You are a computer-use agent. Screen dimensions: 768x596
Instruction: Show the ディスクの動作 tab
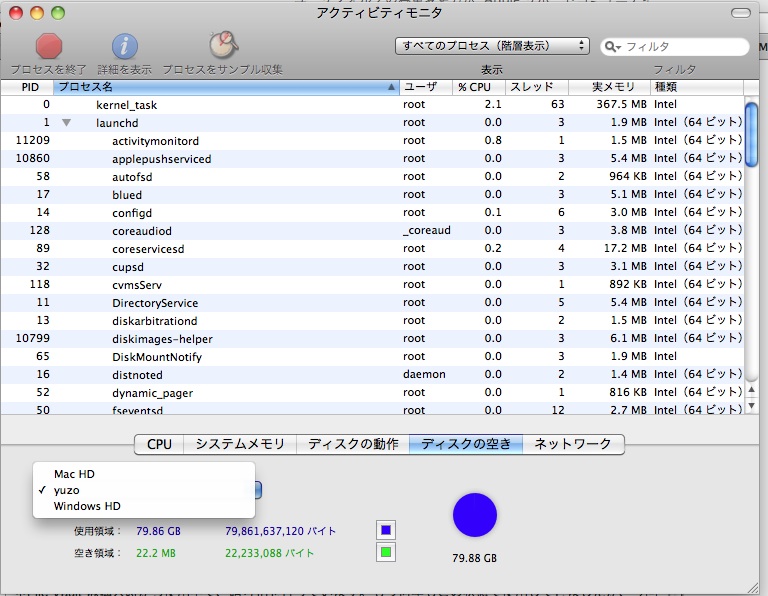pos(353,444)
